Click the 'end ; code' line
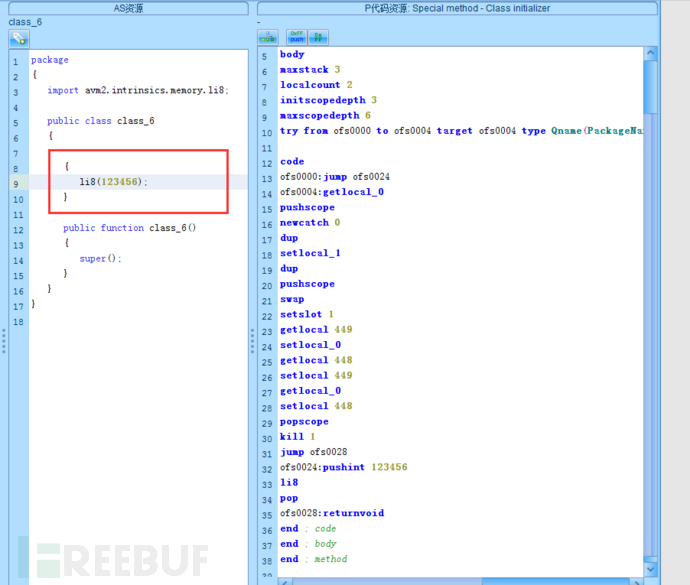The image size is (690, 585). click(x=308, y=528)
